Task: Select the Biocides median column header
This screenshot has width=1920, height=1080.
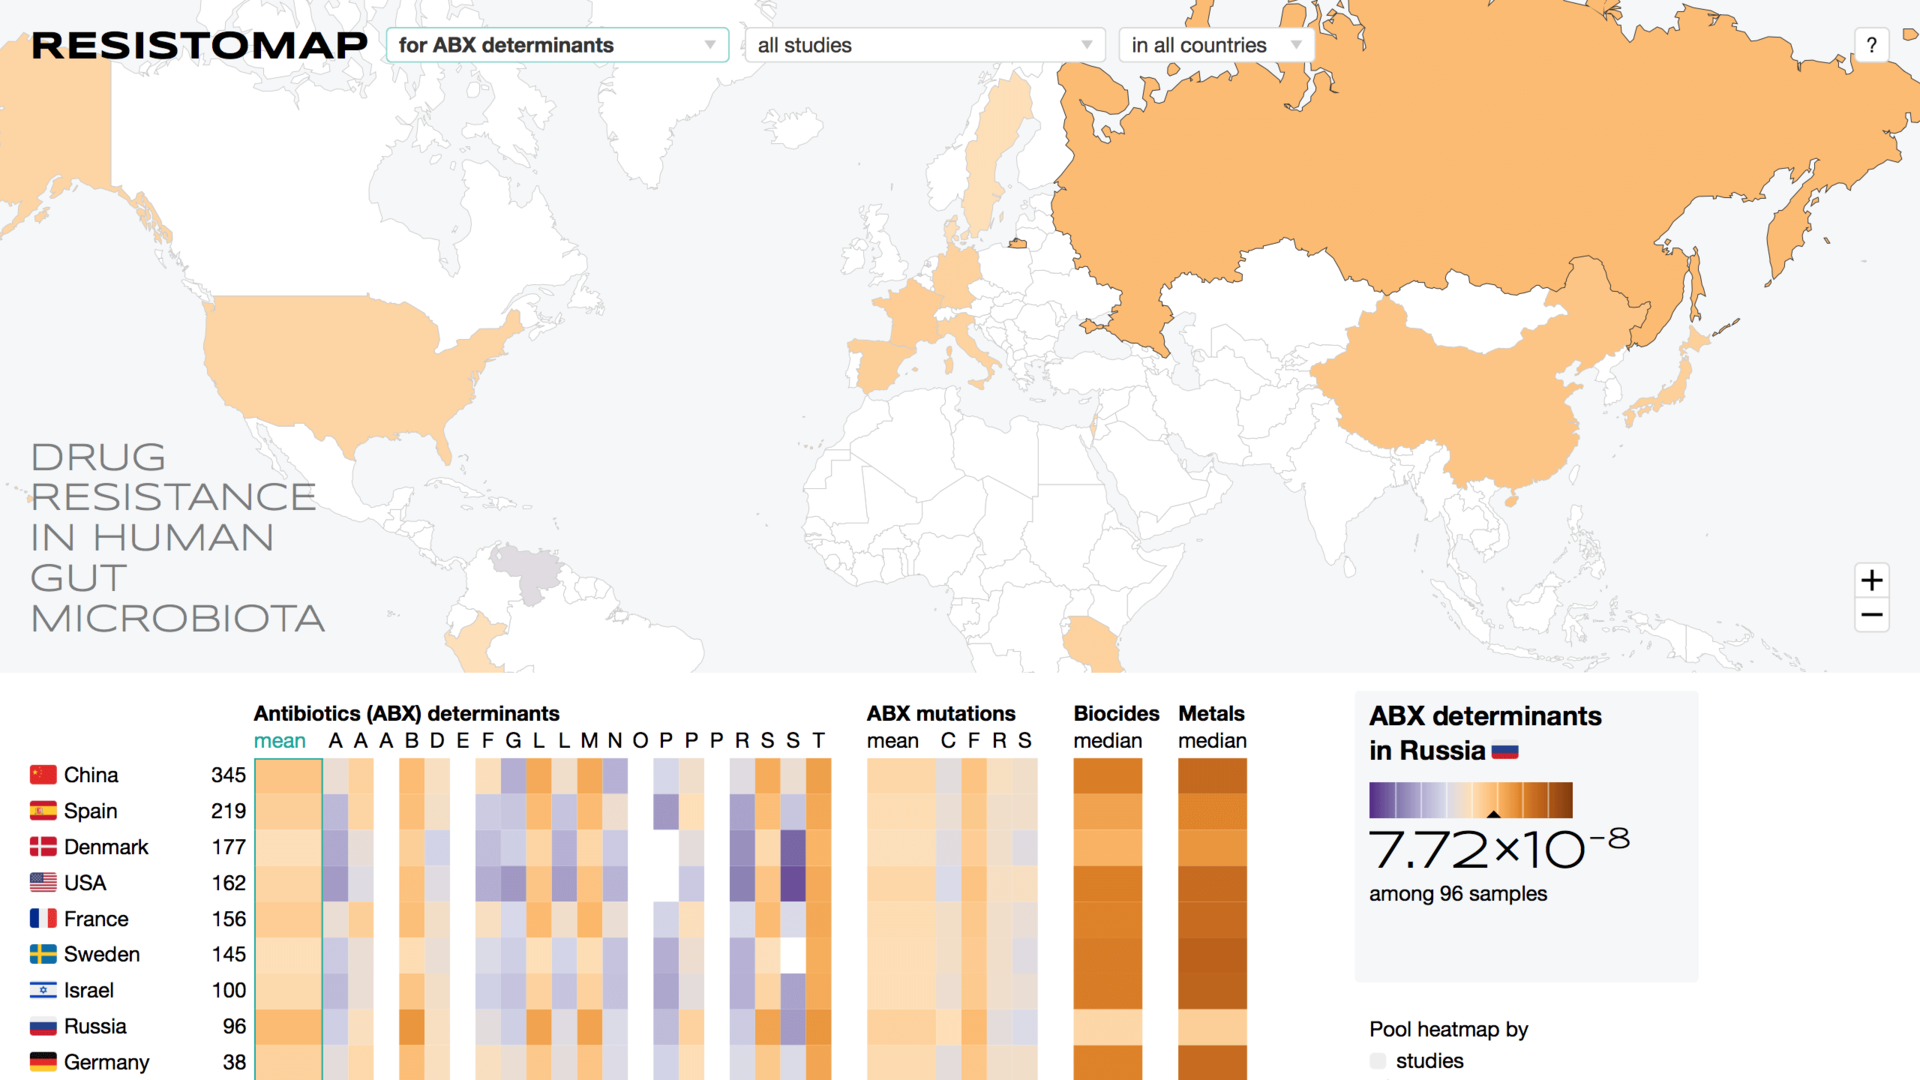Action: (x=1107, y=741)
